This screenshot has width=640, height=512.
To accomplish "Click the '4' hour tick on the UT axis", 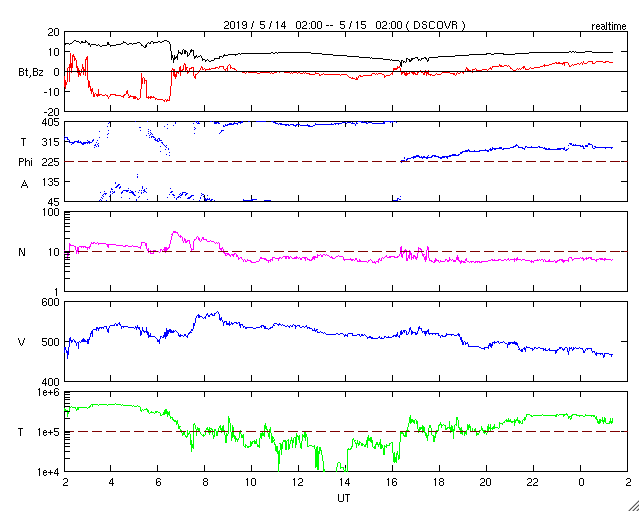I will tap(111, 483).
